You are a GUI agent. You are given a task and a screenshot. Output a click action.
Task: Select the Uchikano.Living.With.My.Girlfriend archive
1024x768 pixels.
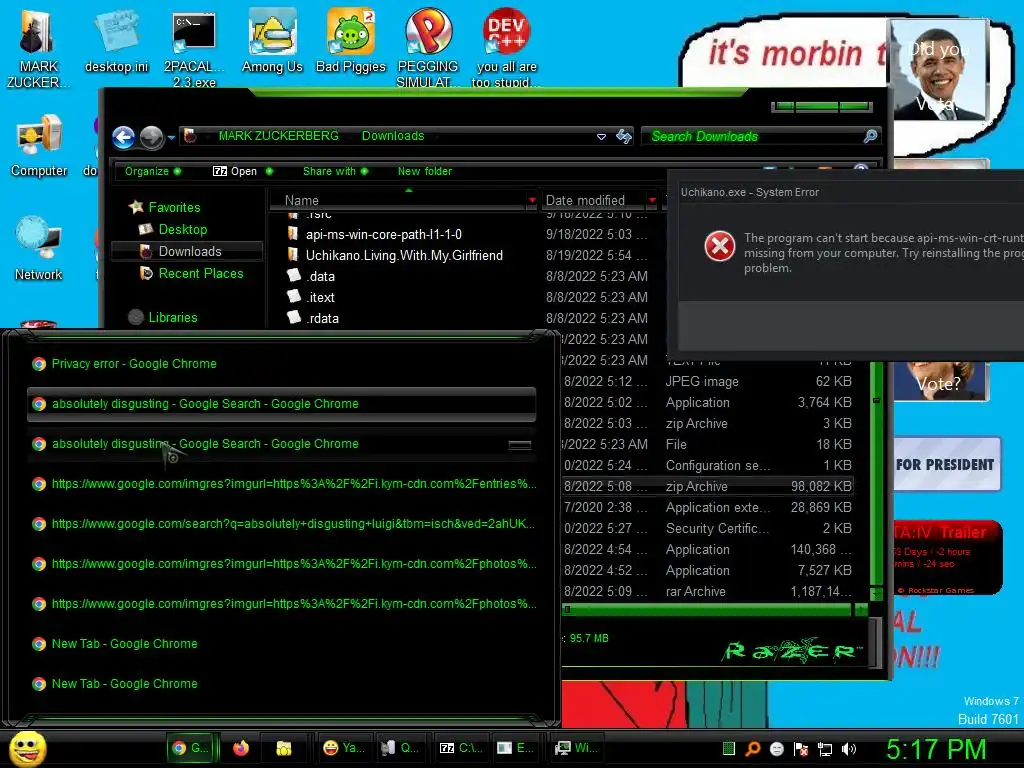pyautogui.click(x=395, y=255)
